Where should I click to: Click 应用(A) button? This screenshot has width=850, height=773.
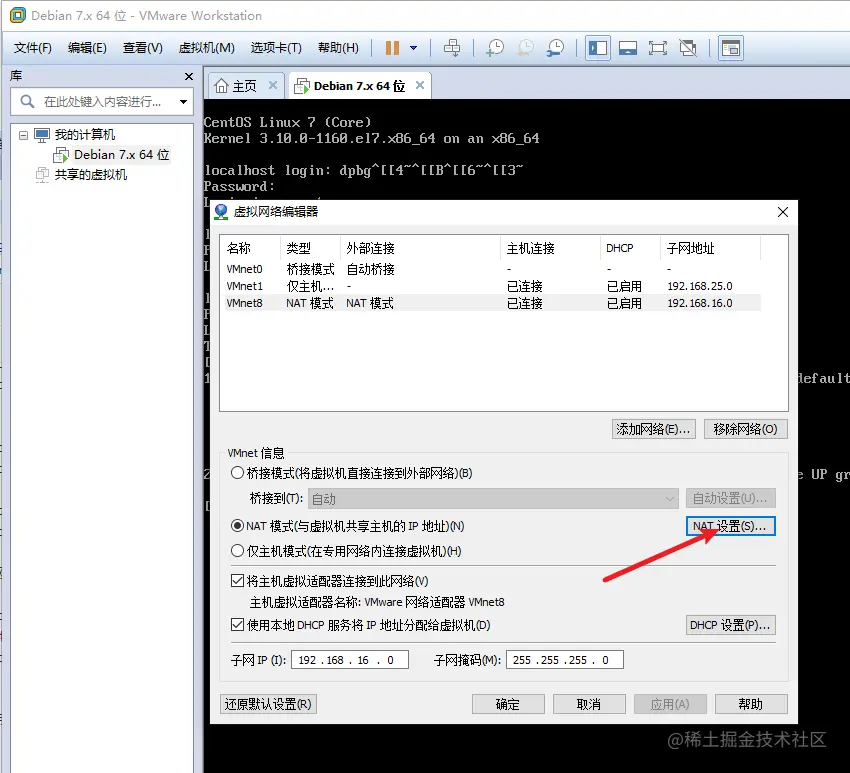[x=670, y=704]
